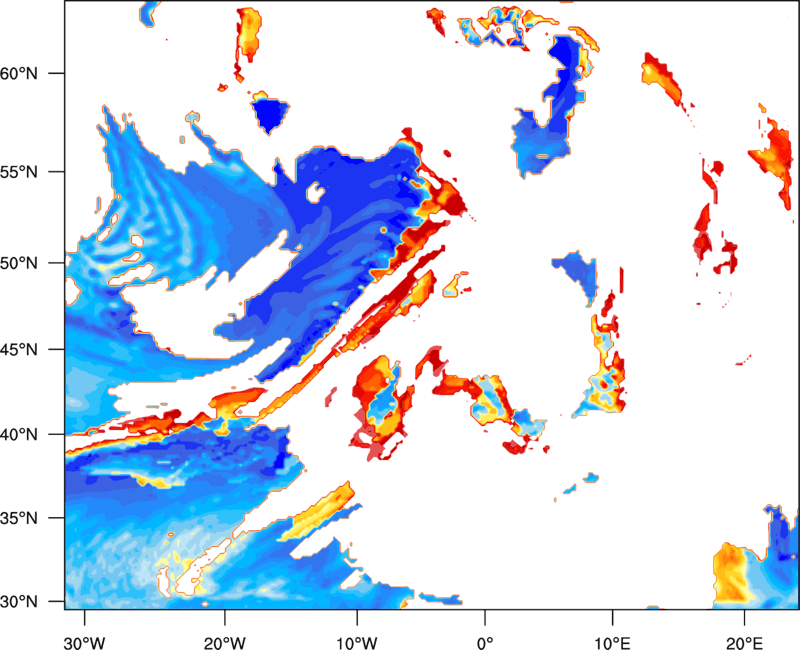Select the 45°N latitude tick label
This screenshot has width=800, height=650.
click(19, 349)
